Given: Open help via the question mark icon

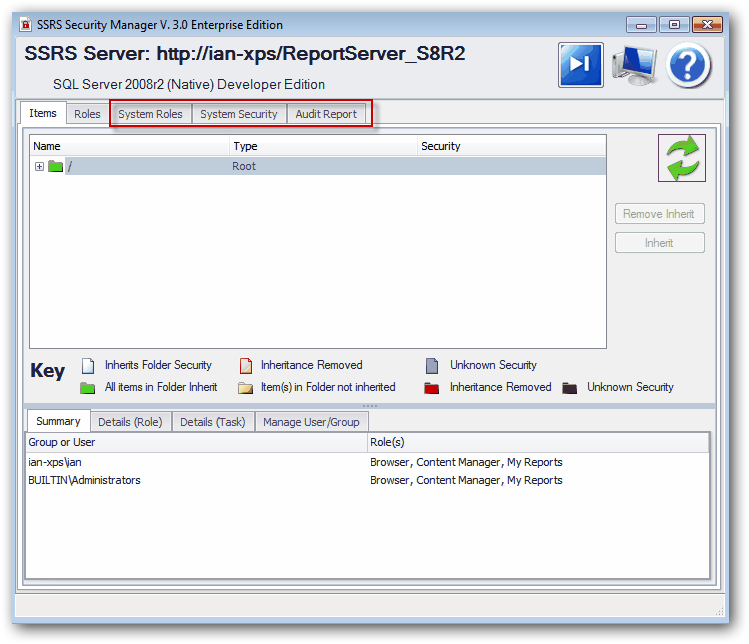Looking at the screenshot, I should (688, 65).
